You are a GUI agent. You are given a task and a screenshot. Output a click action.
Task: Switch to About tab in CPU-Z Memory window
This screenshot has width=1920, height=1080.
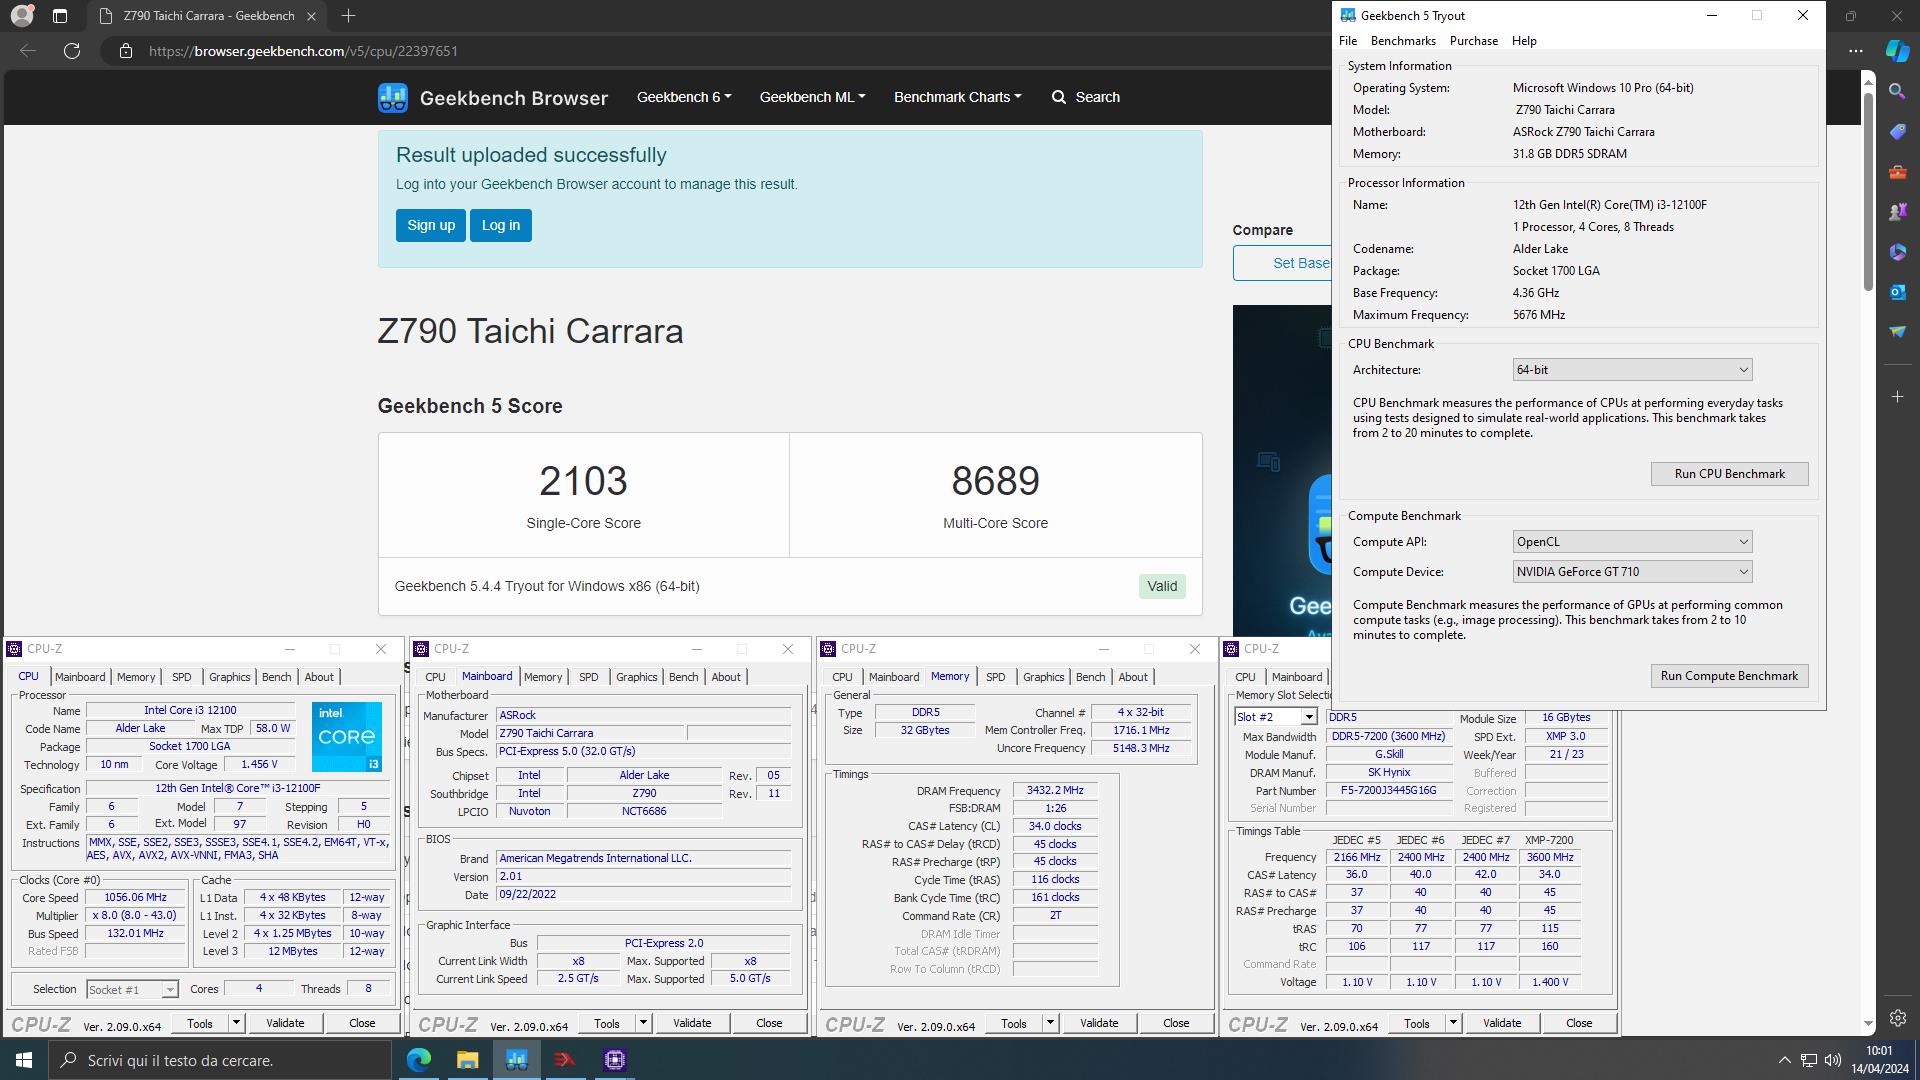[x=1132, y=677]
